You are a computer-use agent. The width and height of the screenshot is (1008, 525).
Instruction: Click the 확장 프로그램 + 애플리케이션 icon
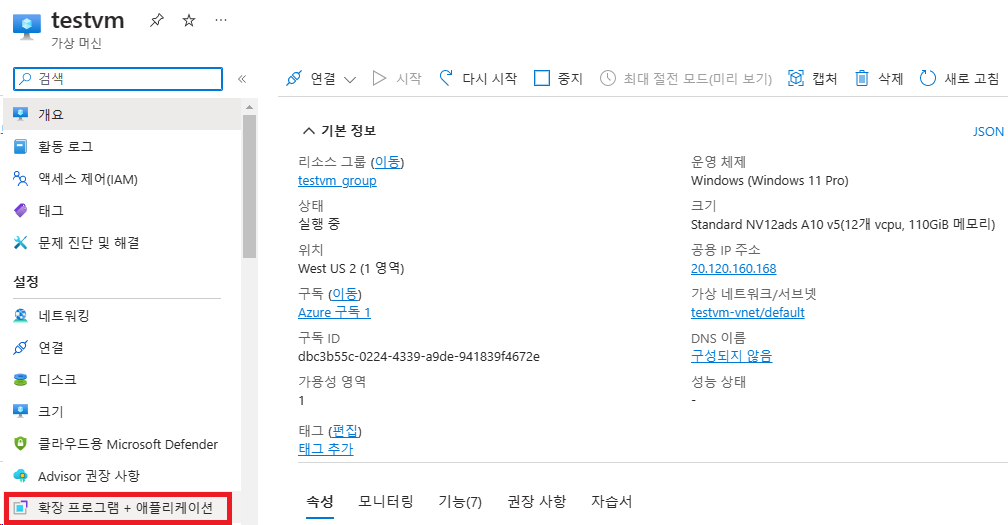(x=21, y=508)
